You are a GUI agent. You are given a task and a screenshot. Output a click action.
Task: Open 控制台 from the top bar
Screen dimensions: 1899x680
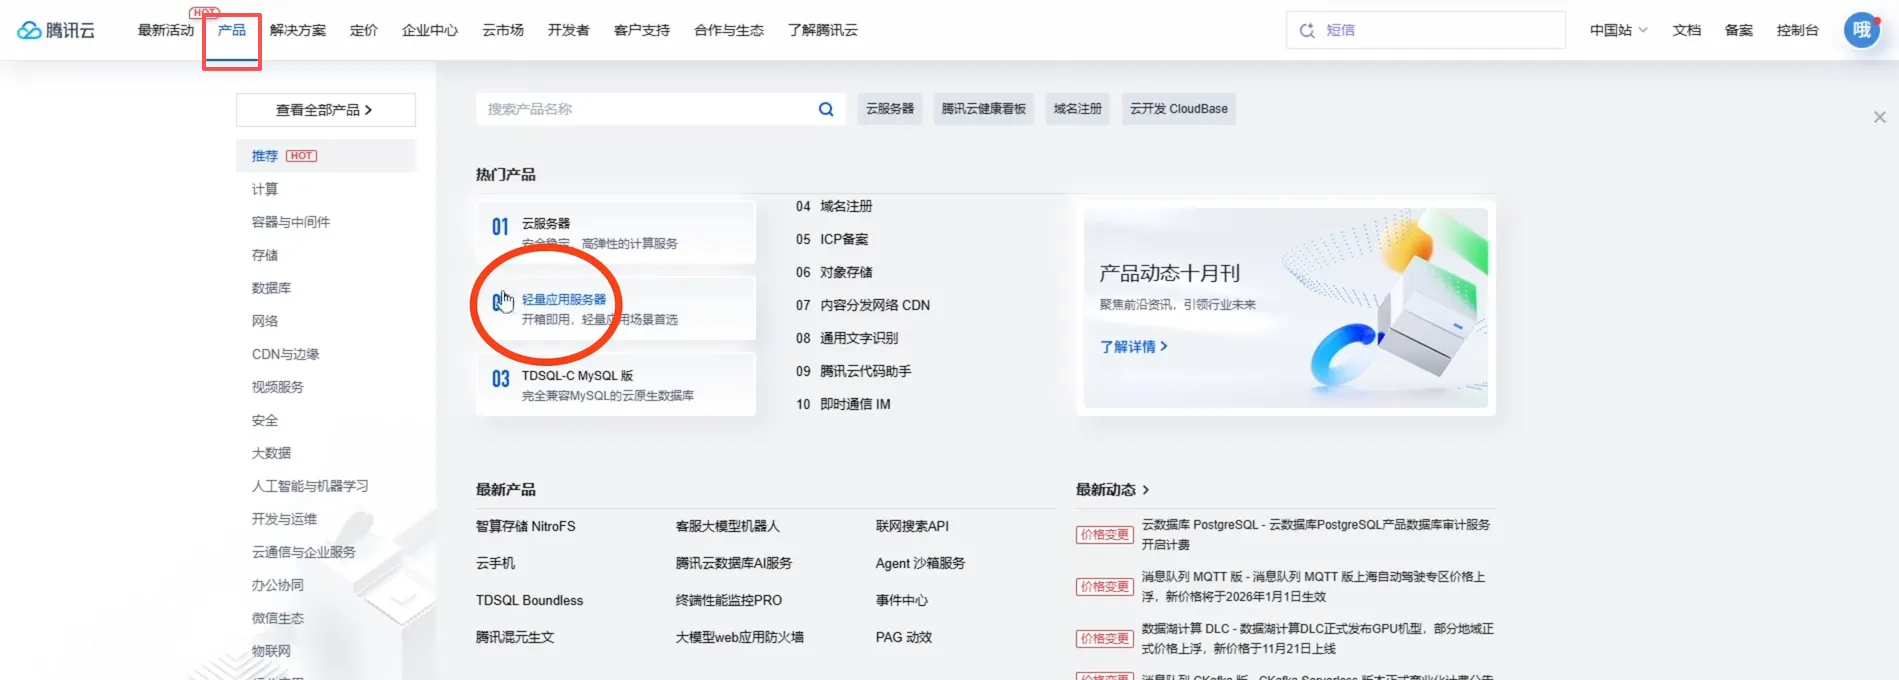1797,30
